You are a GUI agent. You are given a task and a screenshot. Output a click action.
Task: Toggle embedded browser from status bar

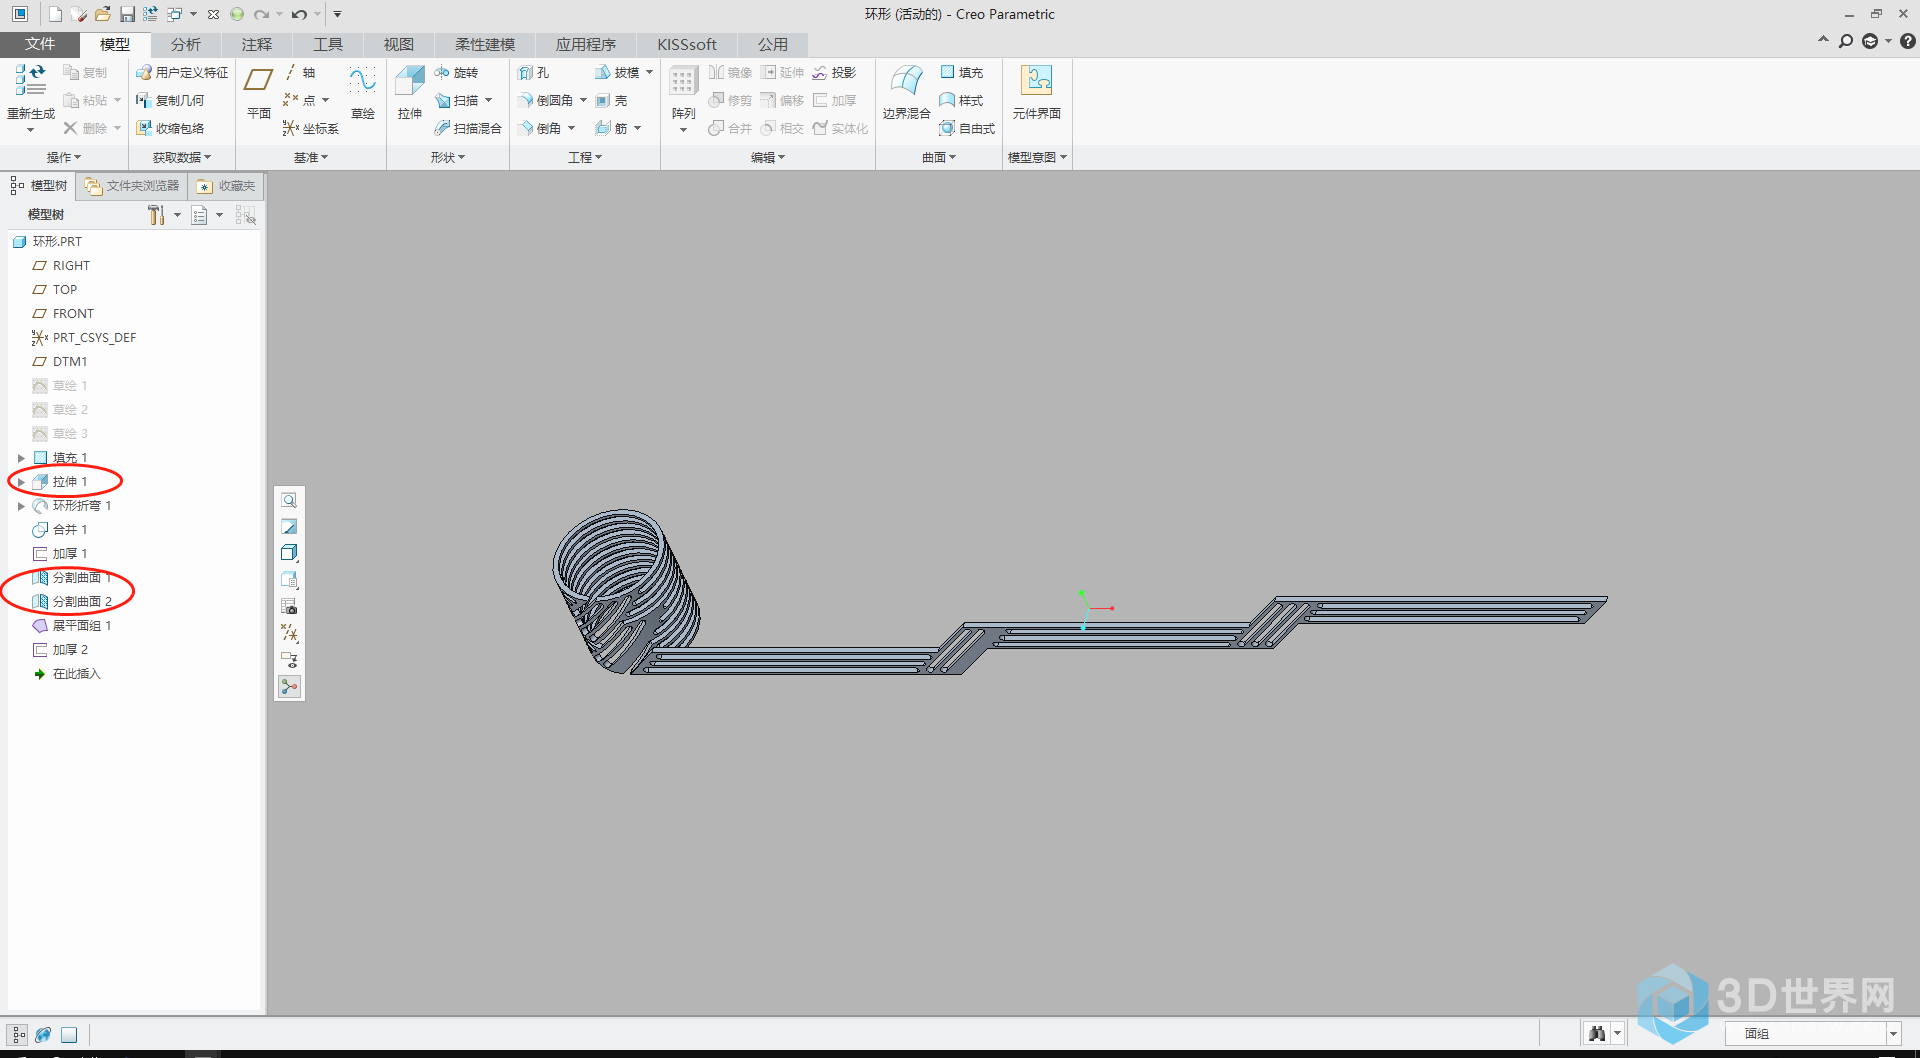click(x=43, y=1035)
